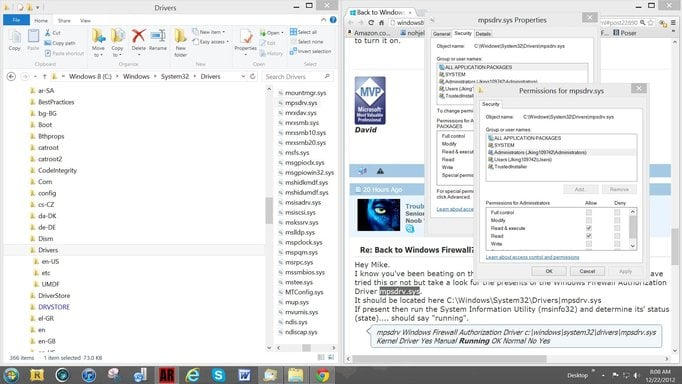
Task: Switch to the Share ribbon tab
Action: tap(64, 20)
